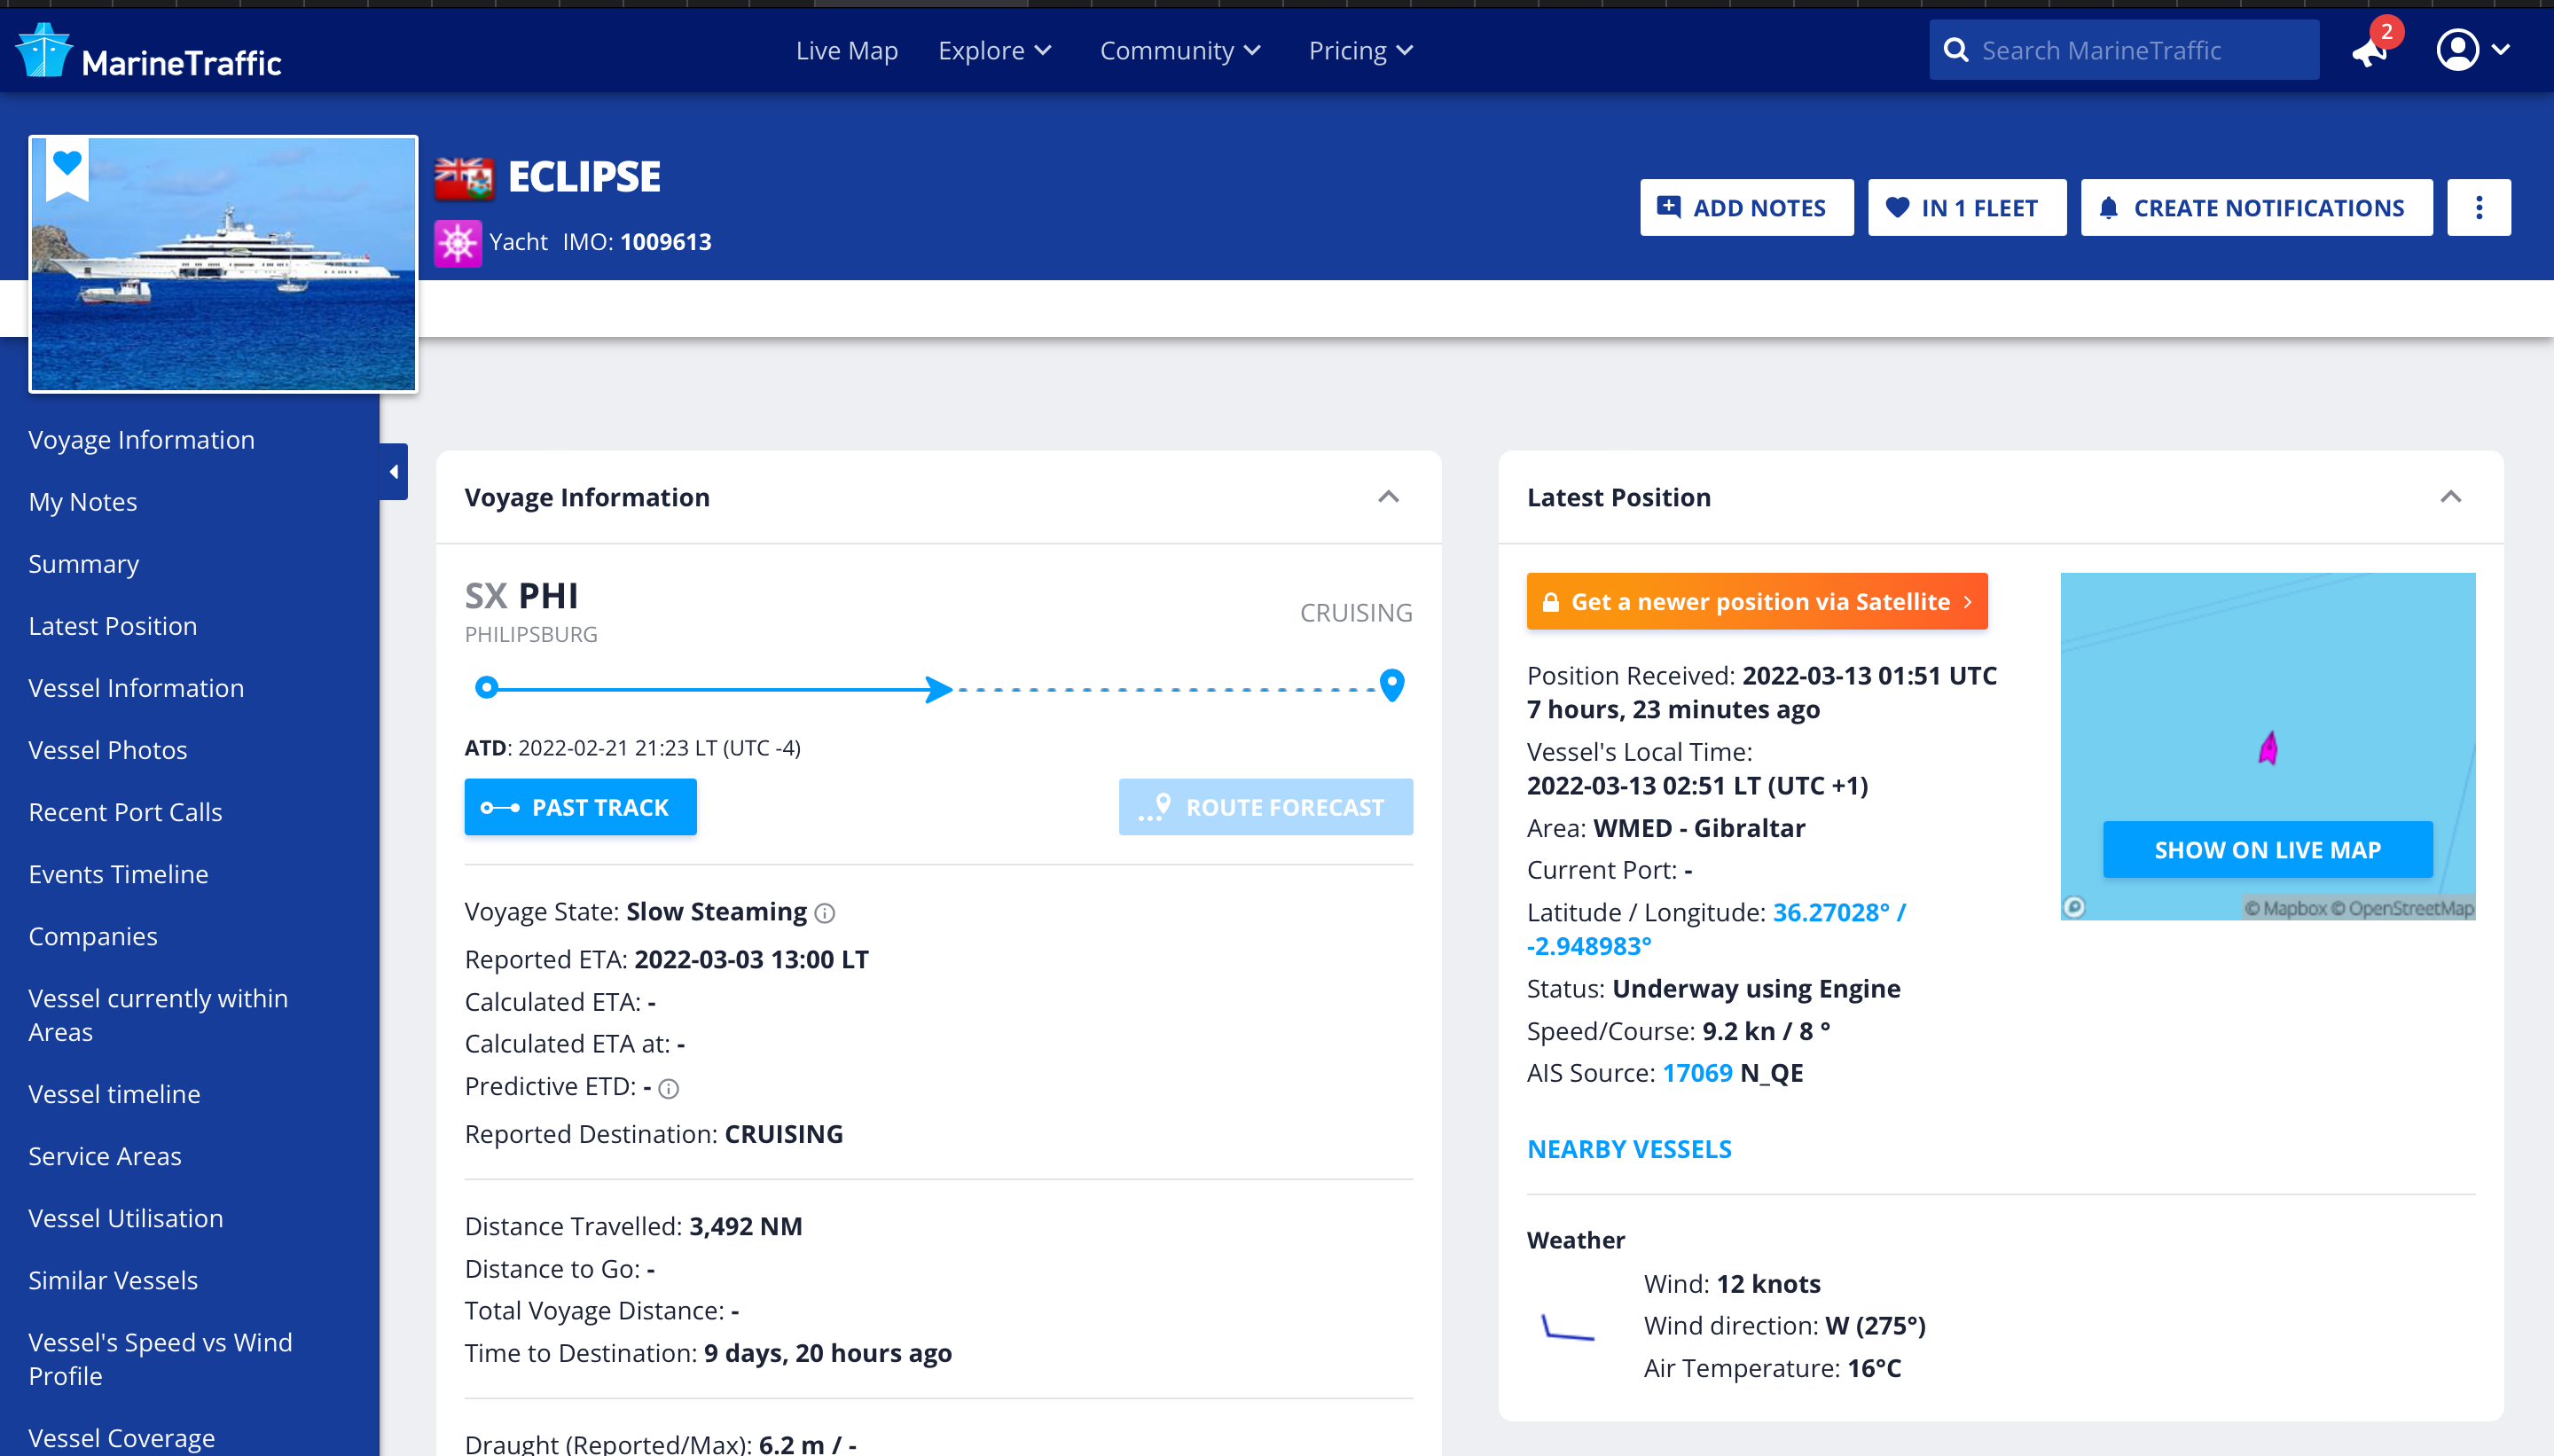Collapse the left sidebar arrow

coord(394,472)
